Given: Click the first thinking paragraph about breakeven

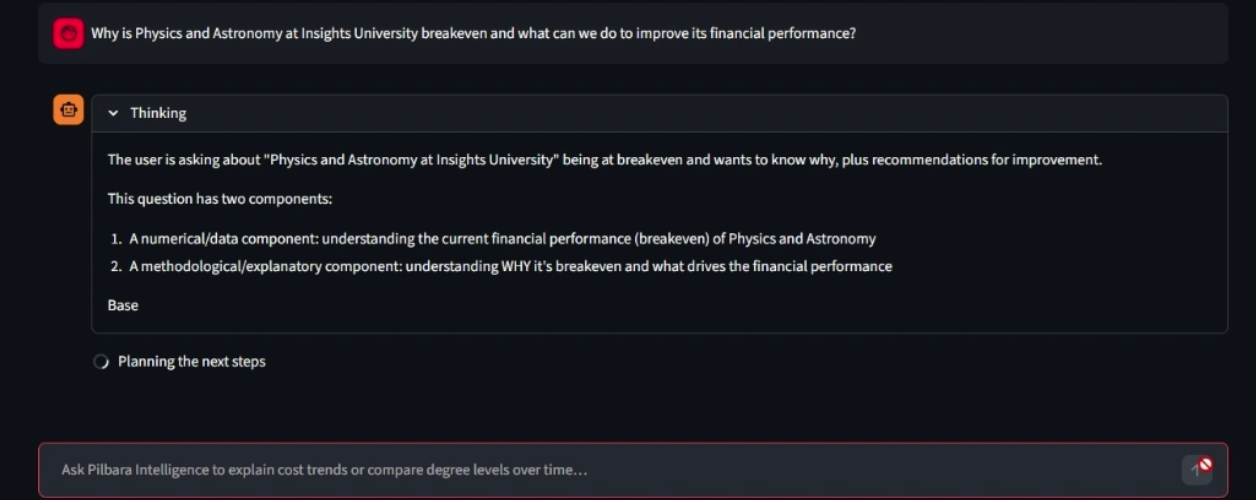Looking at the screenshot, I should pos(604,159).
